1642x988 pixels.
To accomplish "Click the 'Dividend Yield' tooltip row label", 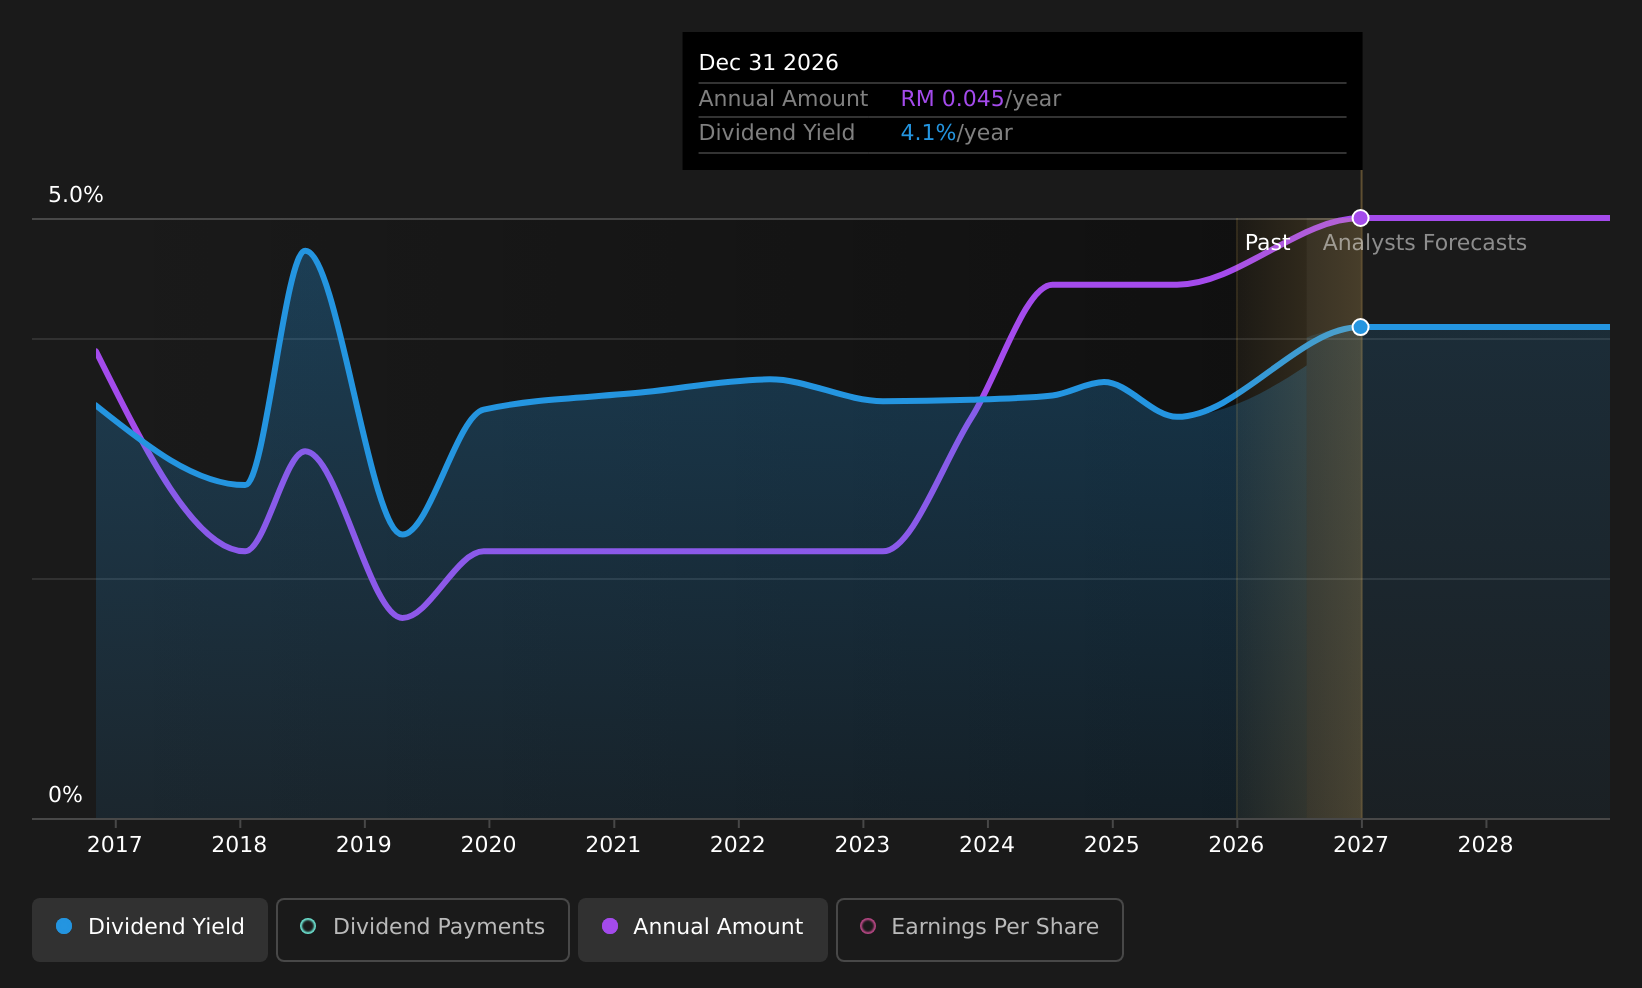I will 777,133.
